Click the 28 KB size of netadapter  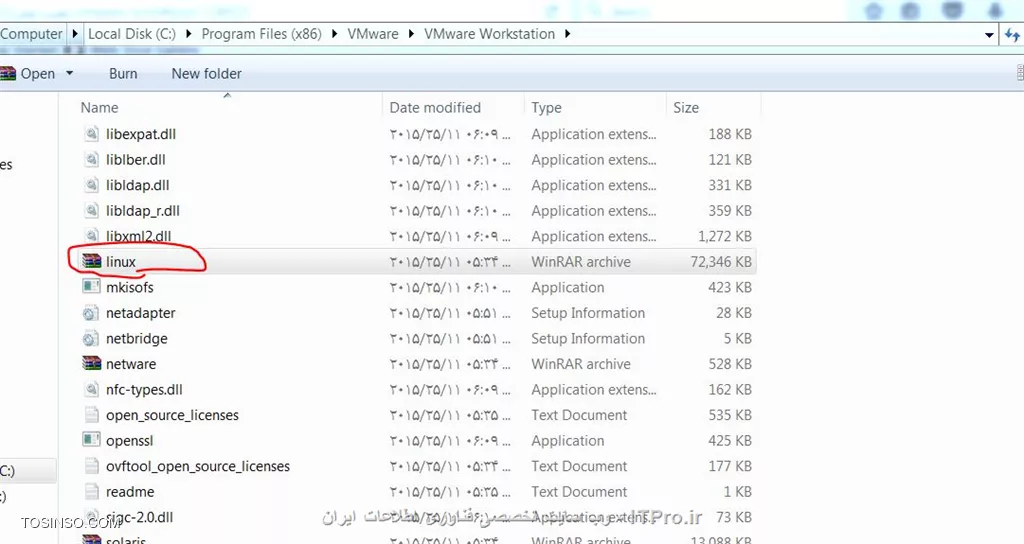click(734, 313)
